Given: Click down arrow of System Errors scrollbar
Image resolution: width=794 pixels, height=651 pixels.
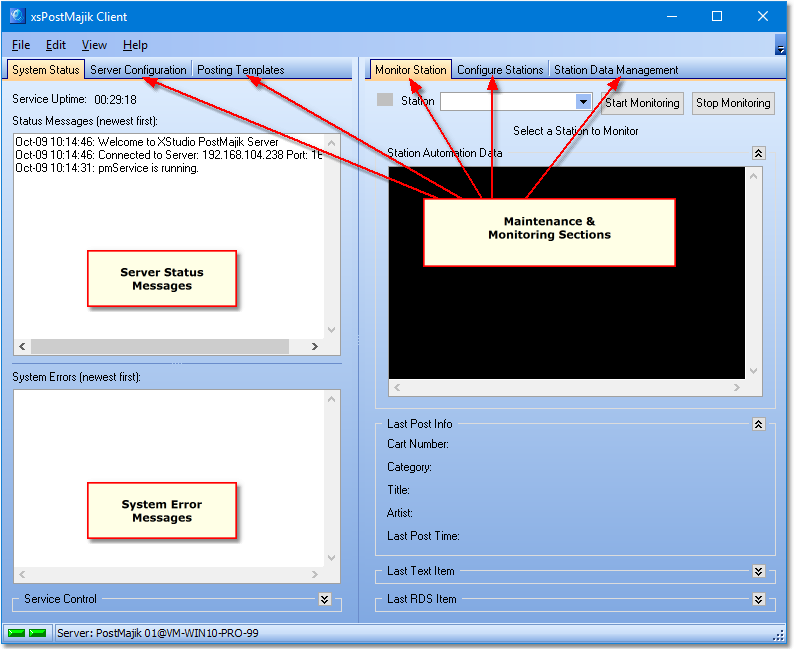Looking at the screenshot, I should 332,558.
